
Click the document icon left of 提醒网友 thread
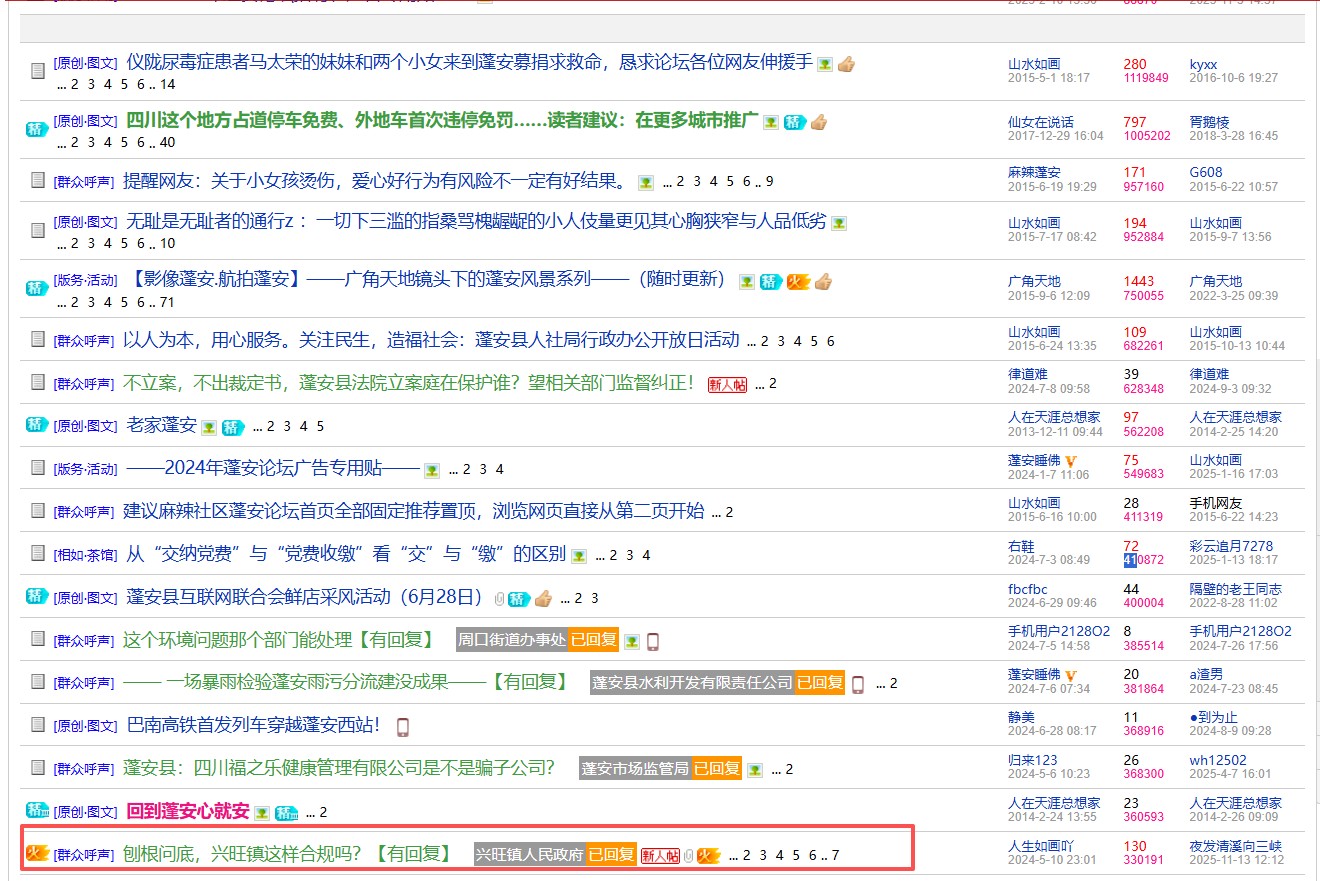[x=37, y=180]
